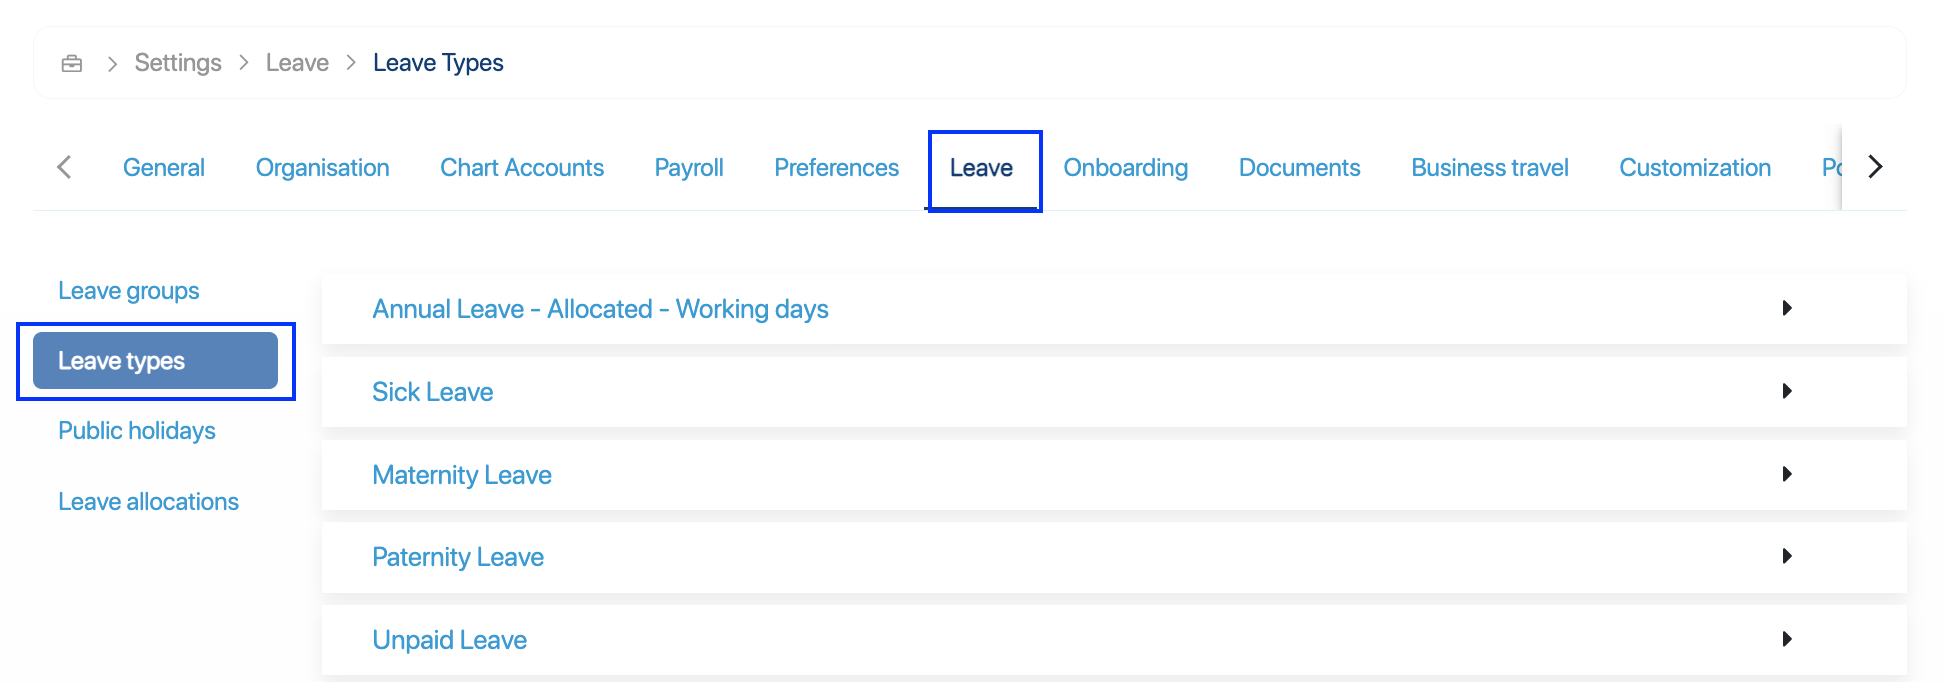Select Public holidays in the sidebar
The image size is (1944, 682).
coord(137,431)
